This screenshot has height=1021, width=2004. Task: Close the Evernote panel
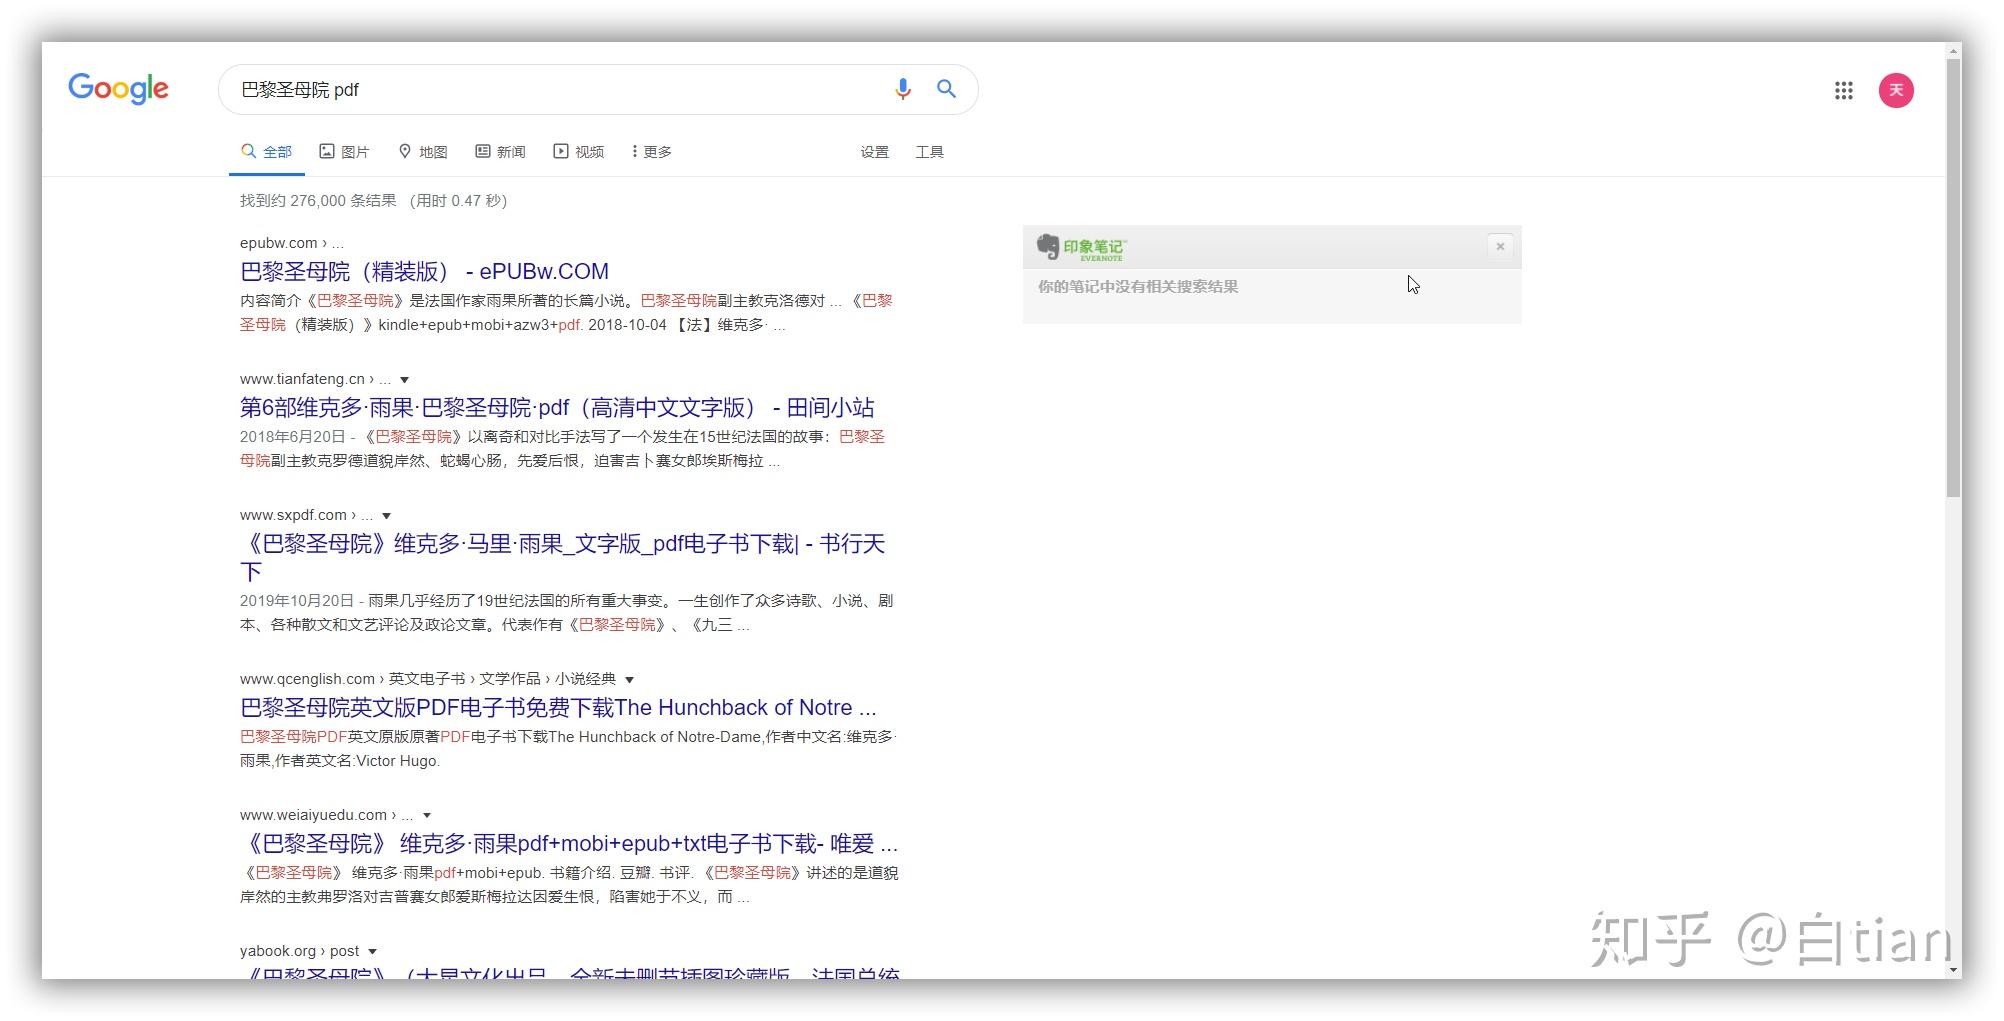point(1500,246)
